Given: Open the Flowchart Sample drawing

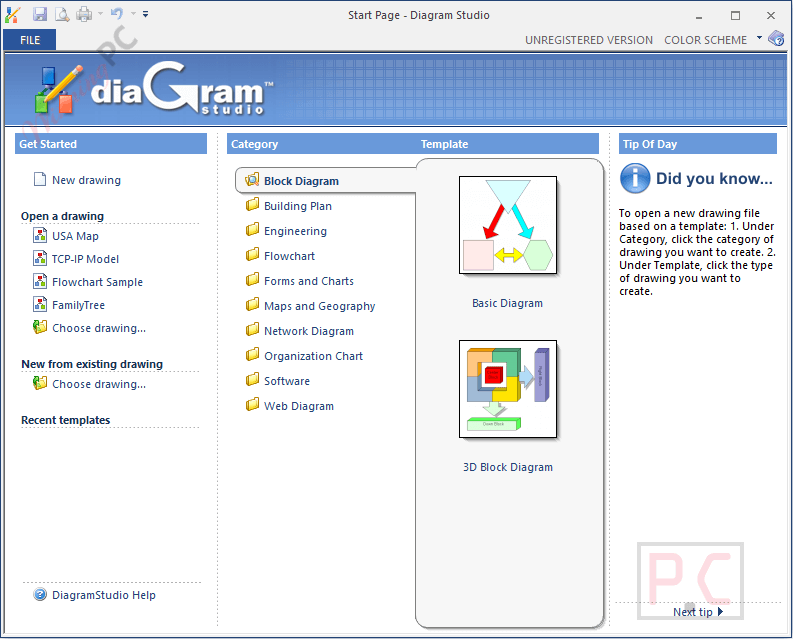Looking at the screenshot, I should (98, 282).
